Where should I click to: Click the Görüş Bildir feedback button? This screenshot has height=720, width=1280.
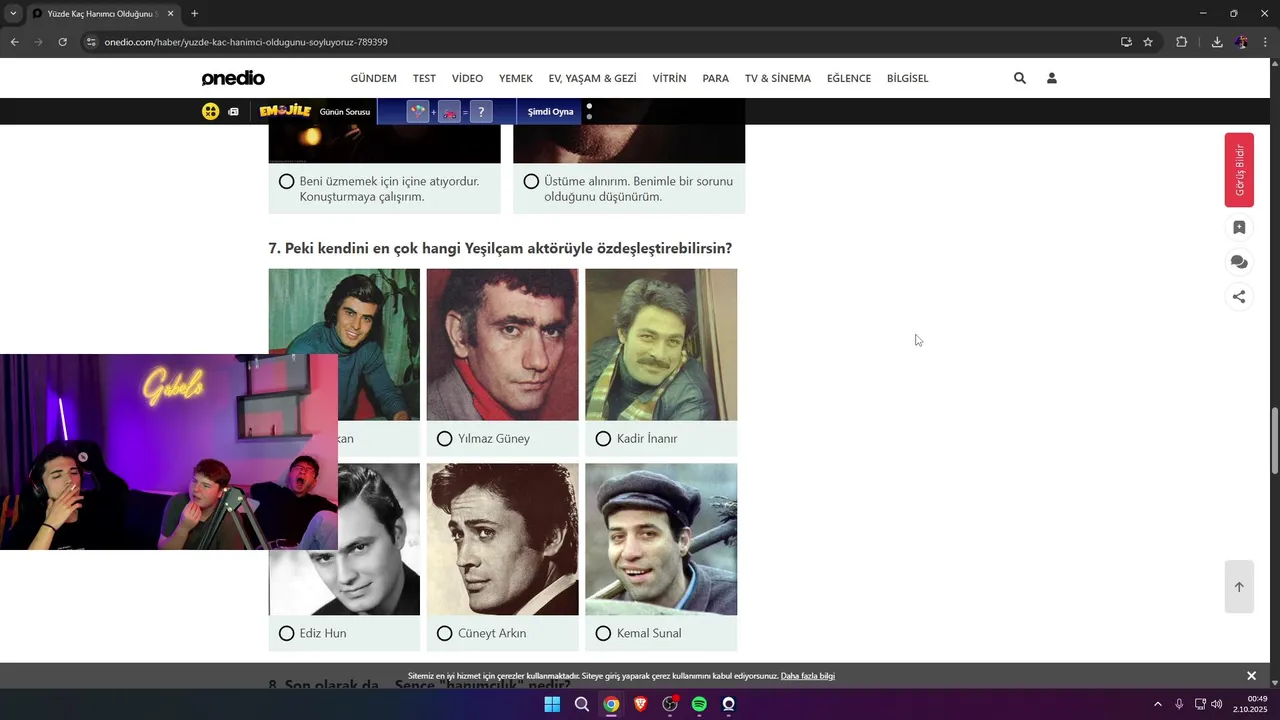click(x=1239, y=170)
